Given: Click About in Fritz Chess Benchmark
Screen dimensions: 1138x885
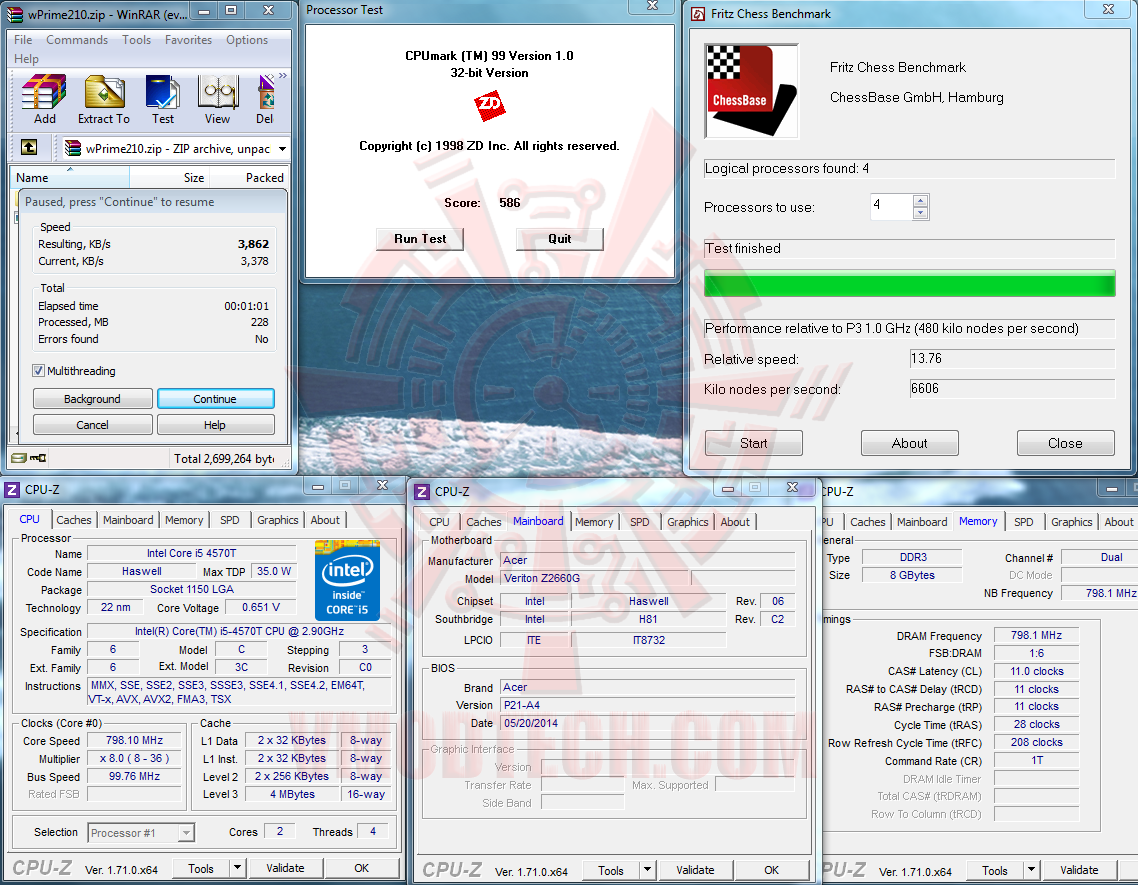Looking at the screenshot, I should click(909, 443).
